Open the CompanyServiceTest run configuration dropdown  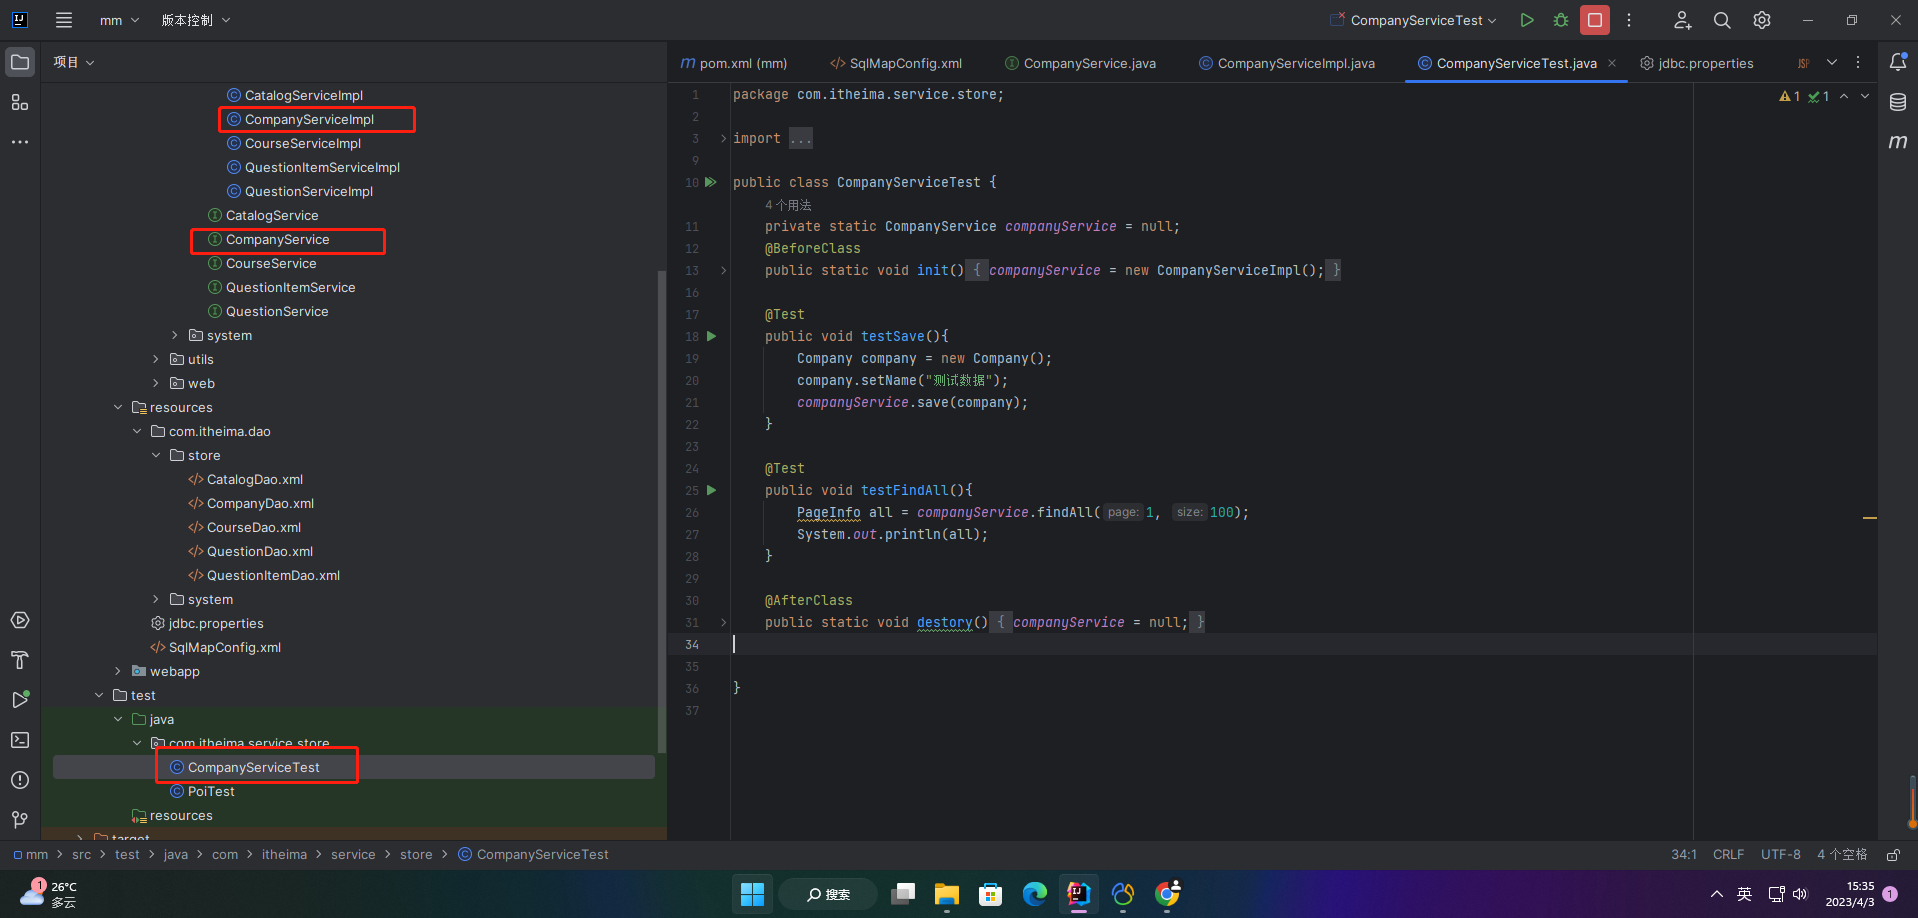tap(1413, 20)
